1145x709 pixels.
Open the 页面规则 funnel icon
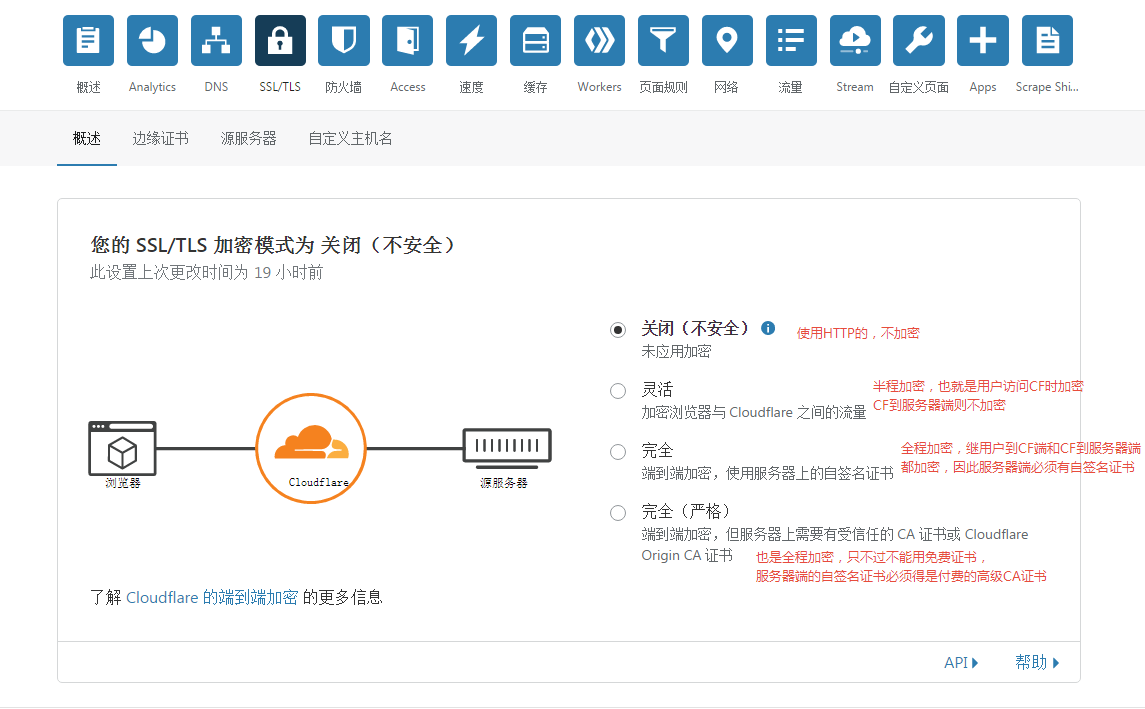663,41
